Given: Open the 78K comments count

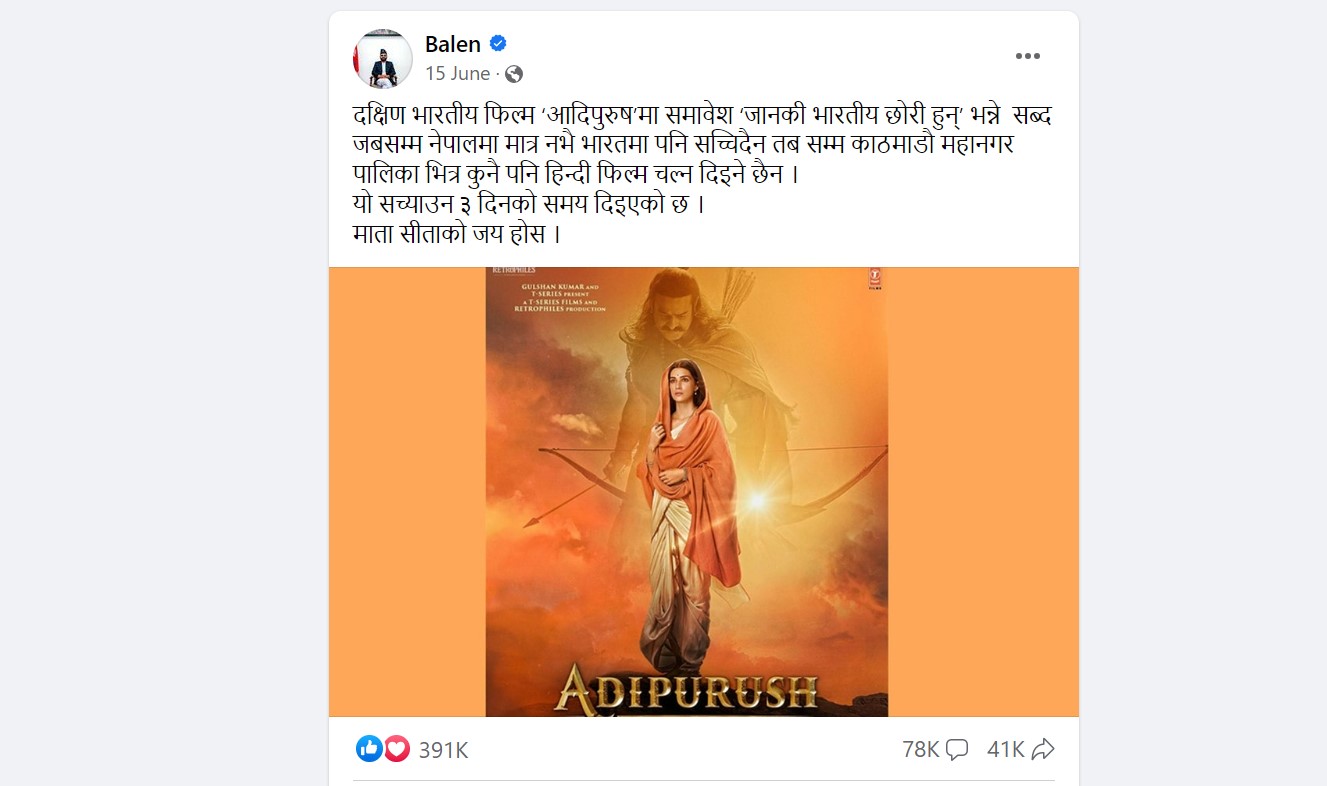Looking at the screenshot, I should [x=920, y=749].
